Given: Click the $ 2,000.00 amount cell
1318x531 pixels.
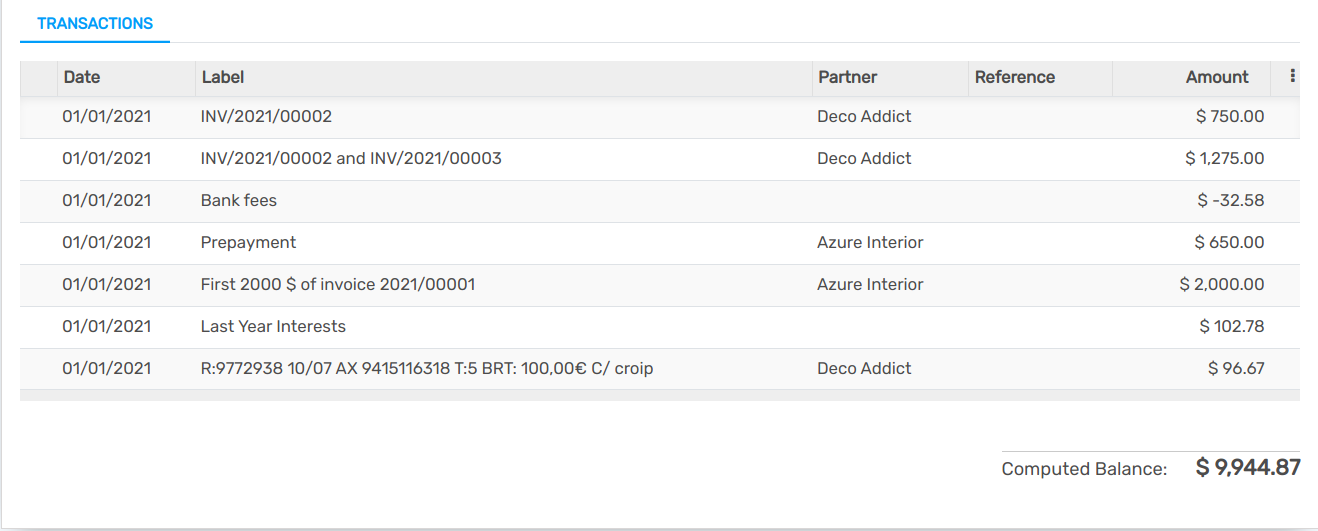Looking at the screenshot, I should 1221,284.
